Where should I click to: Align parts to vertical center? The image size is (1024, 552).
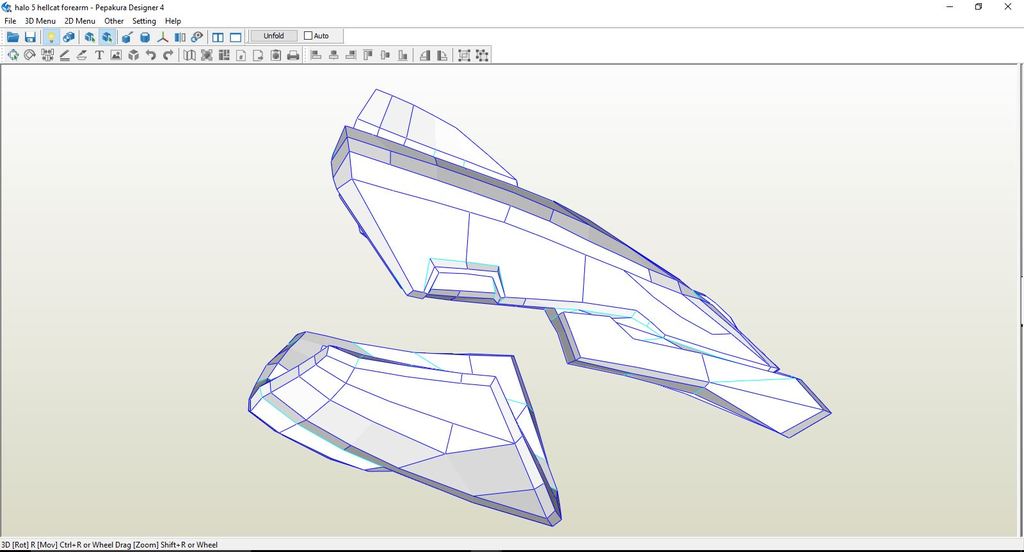pyautogui.click(x=385, y=56)
